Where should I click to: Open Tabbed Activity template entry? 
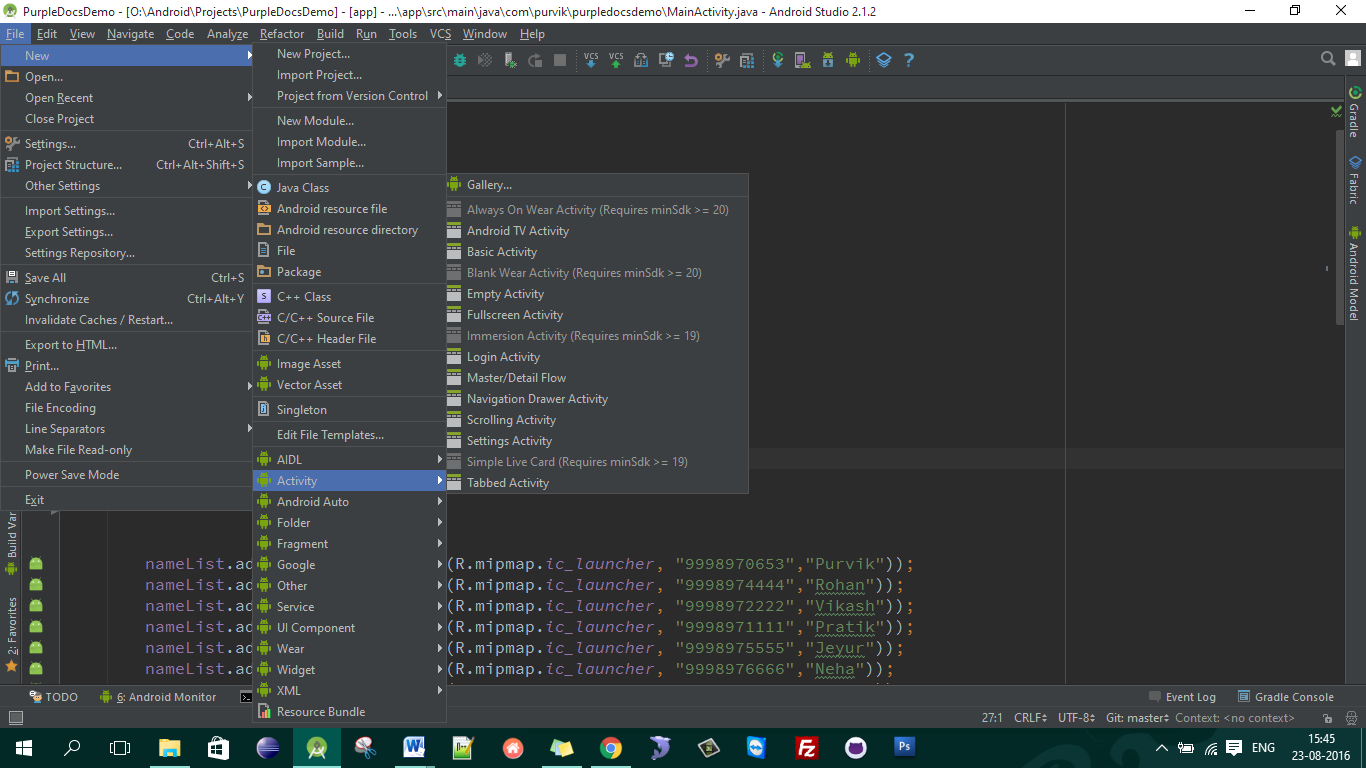[597, 483]
